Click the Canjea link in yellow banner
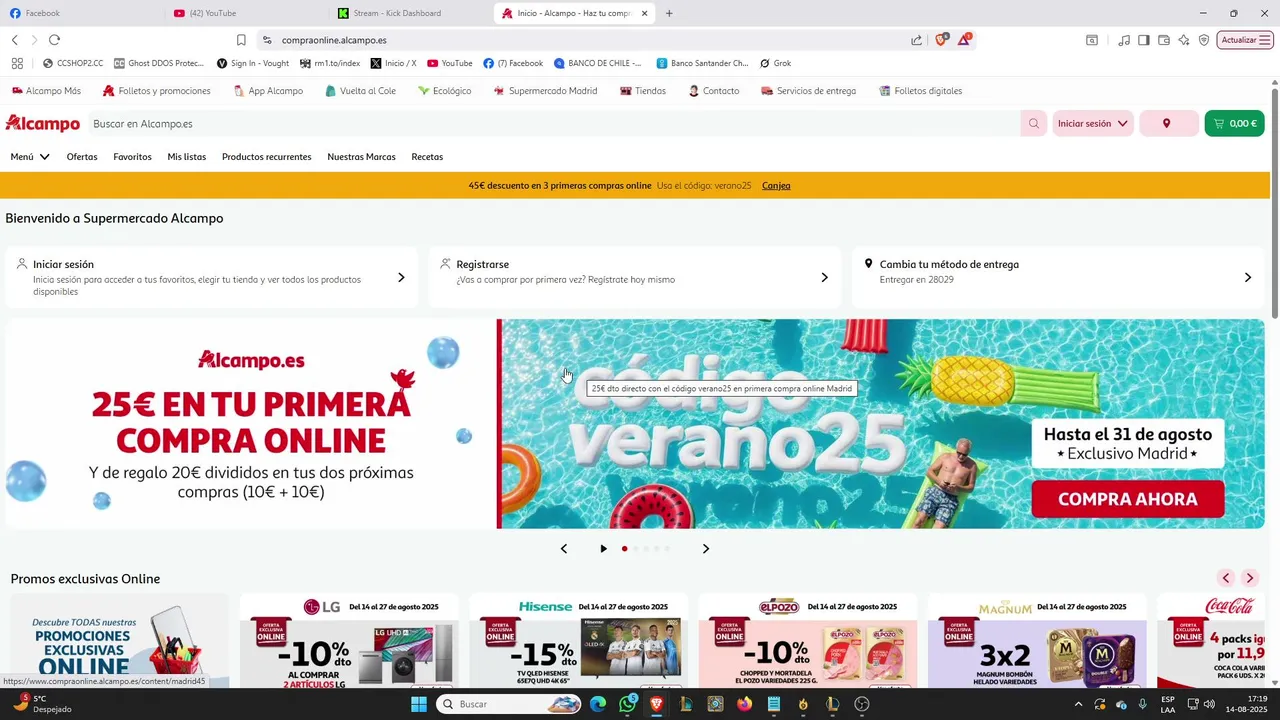This screenshot has width=1280, height=720. coord(776,186)
